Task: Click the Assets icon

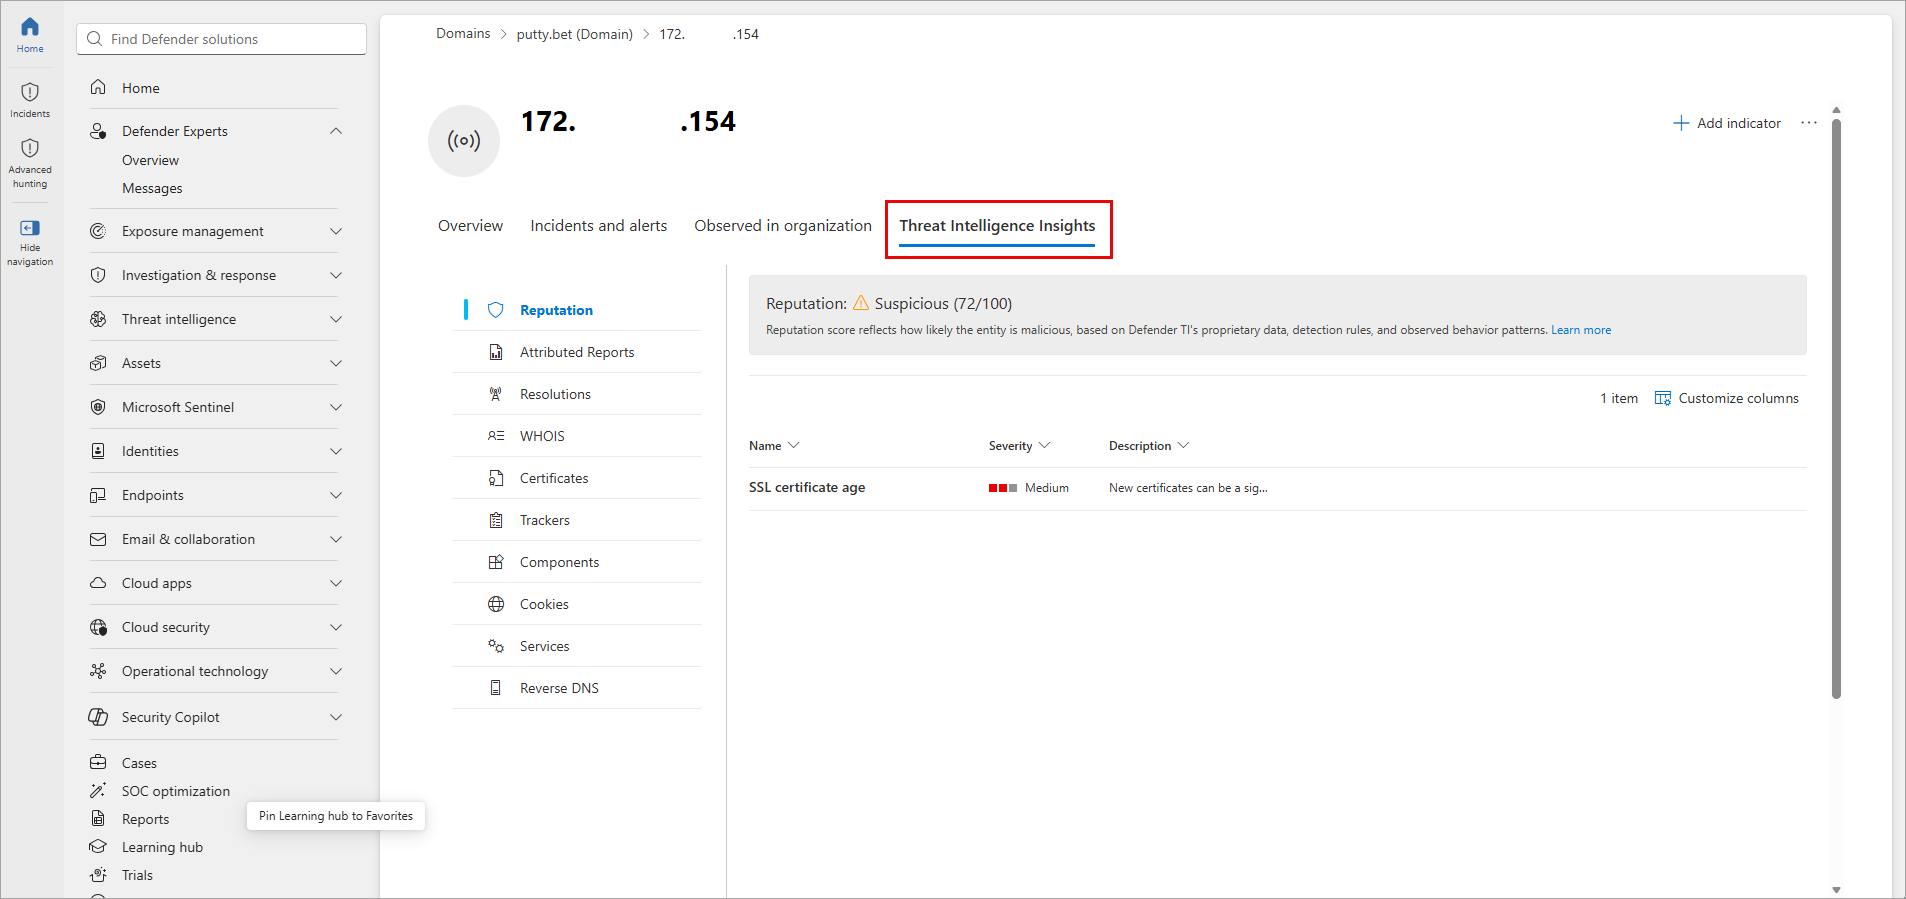Action: (x=98, y=363)
